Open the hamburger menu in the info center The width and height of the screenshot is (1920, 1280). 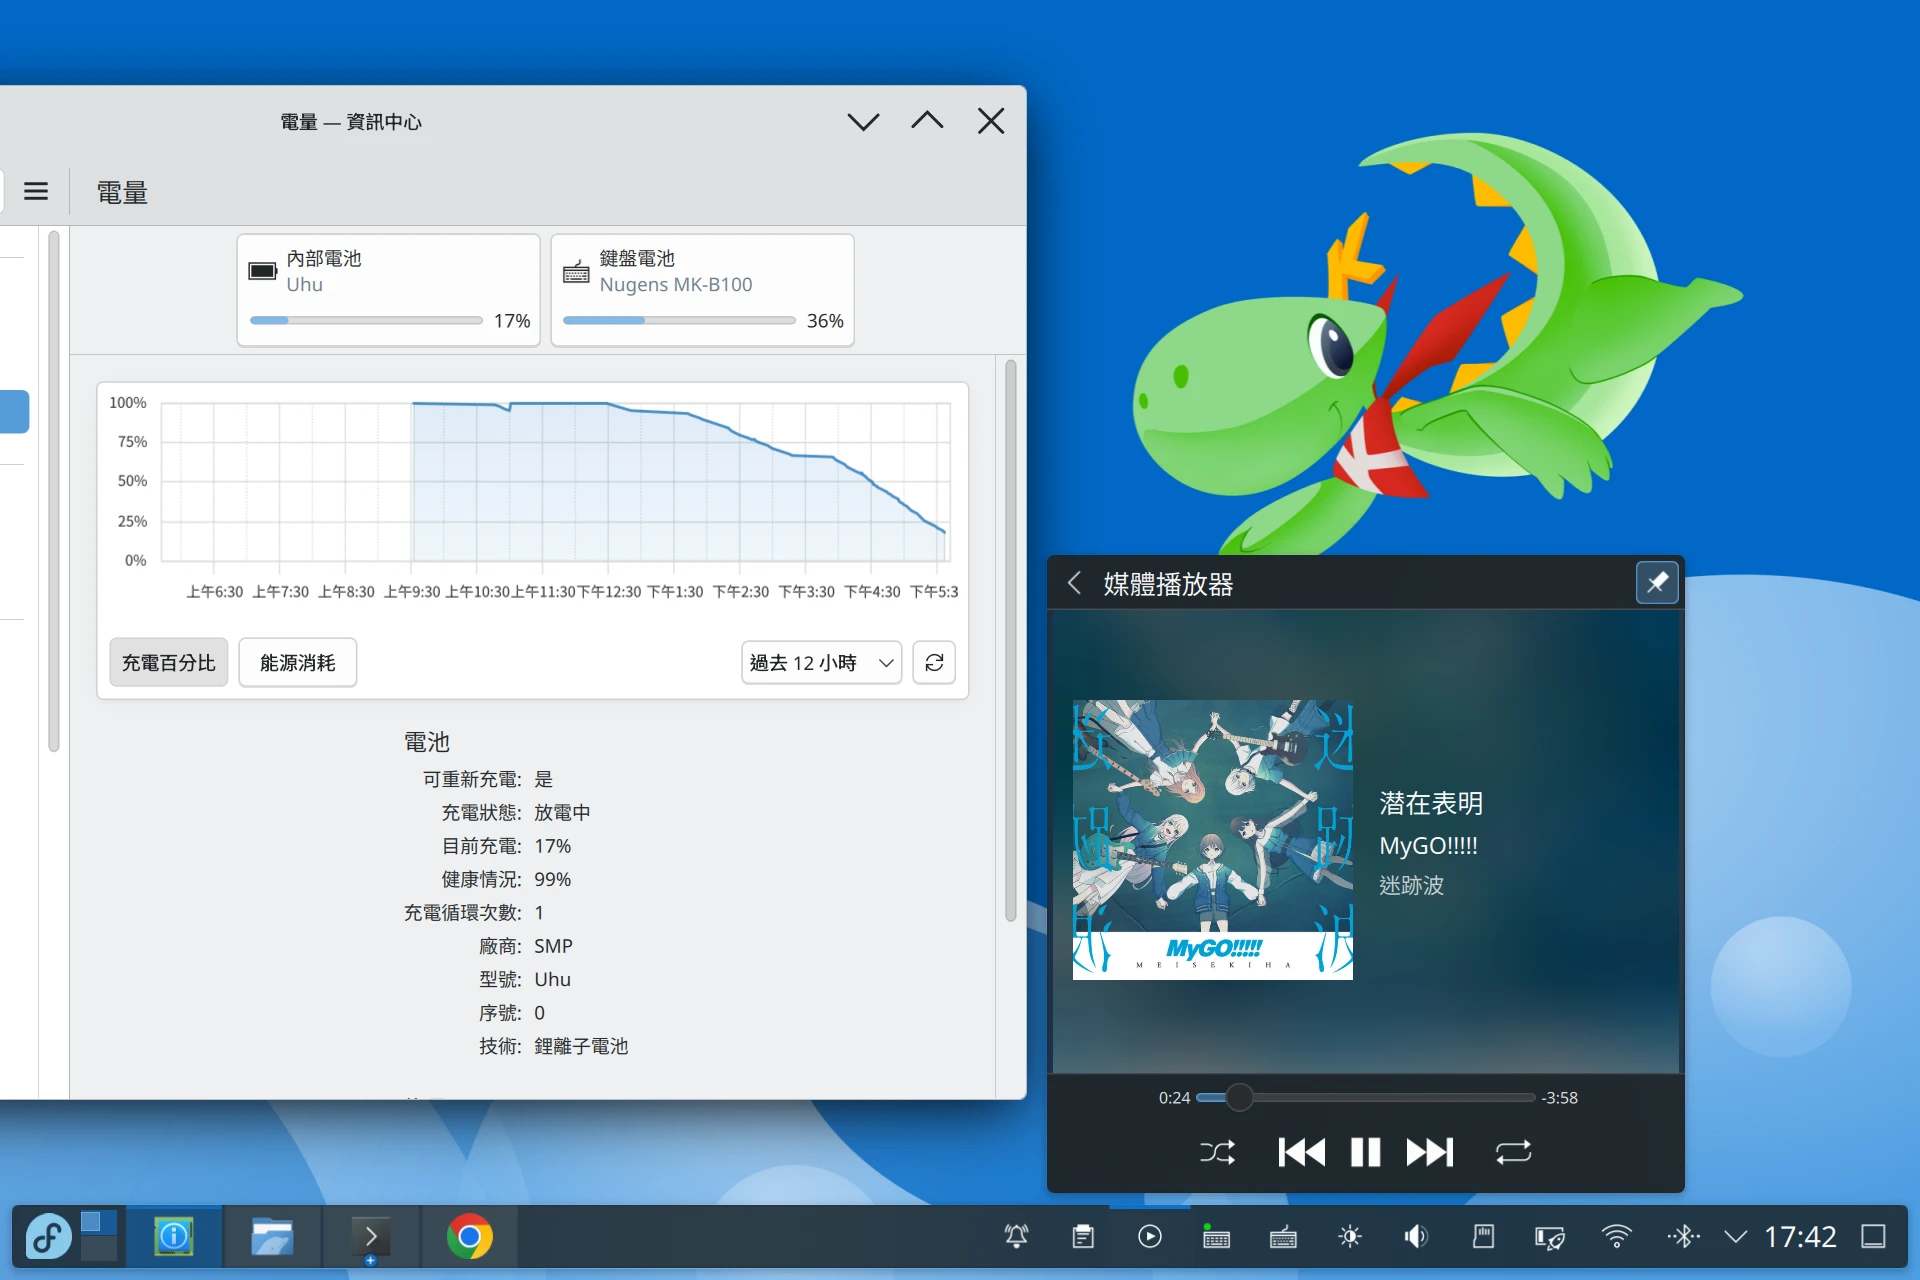[x=36, y=191]
